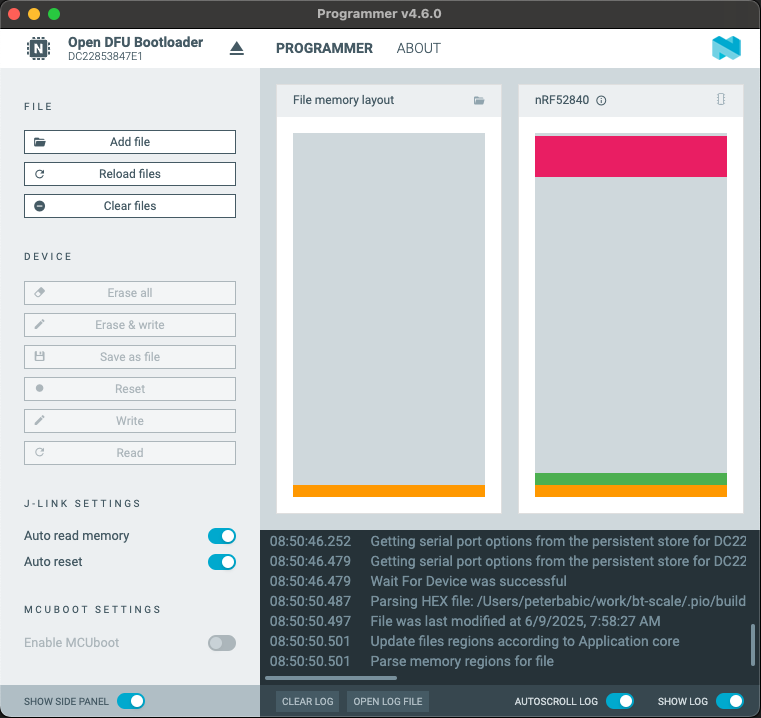Select orange region in nRF52840 memory layout
761x718 pixels.
coord(631,491)
